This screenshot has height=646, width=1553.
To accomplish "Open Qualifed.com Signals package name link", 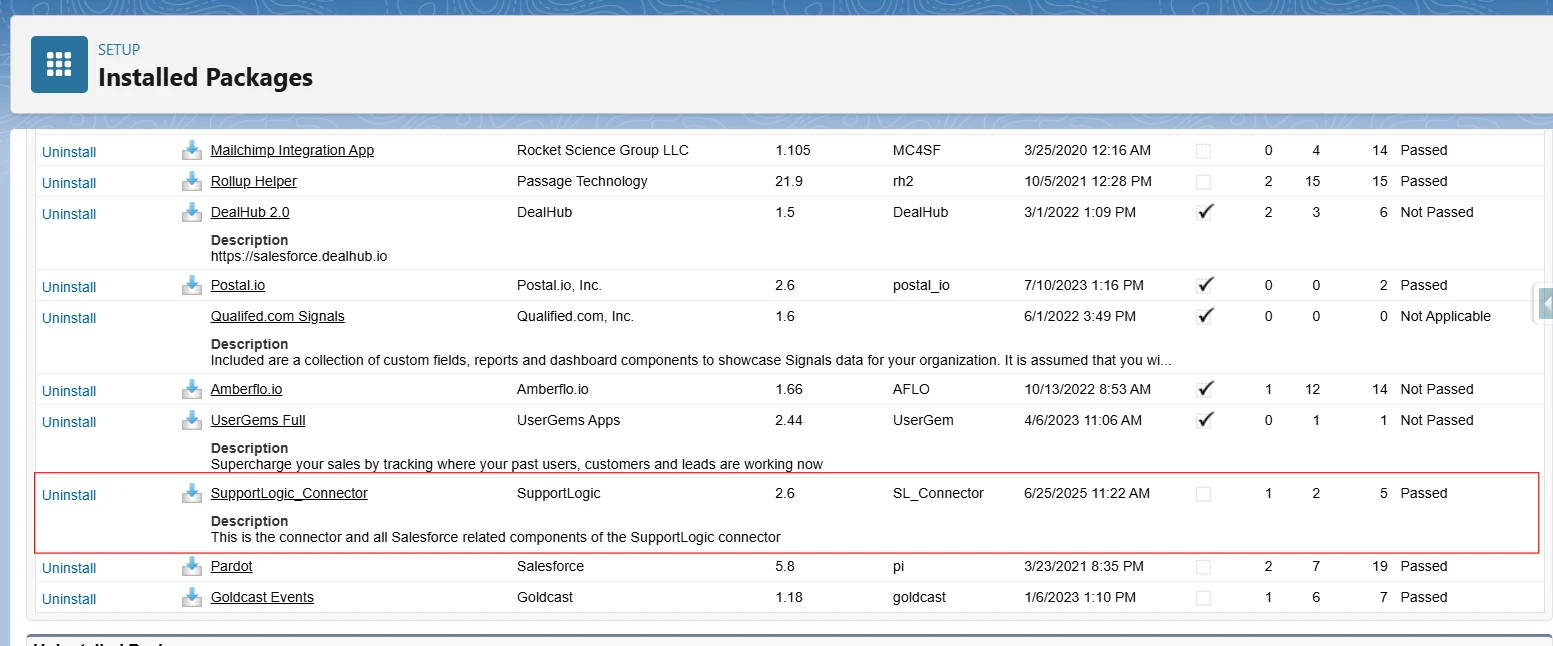I will pyautogui.click(x=278, y=316).
